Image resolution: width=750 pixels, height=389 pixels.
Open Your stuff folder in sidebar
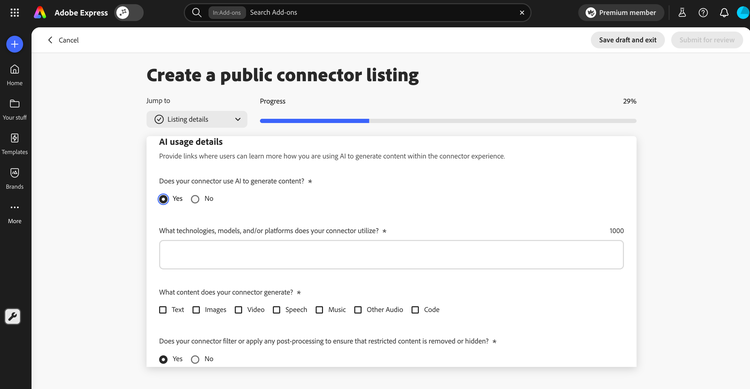15,109
